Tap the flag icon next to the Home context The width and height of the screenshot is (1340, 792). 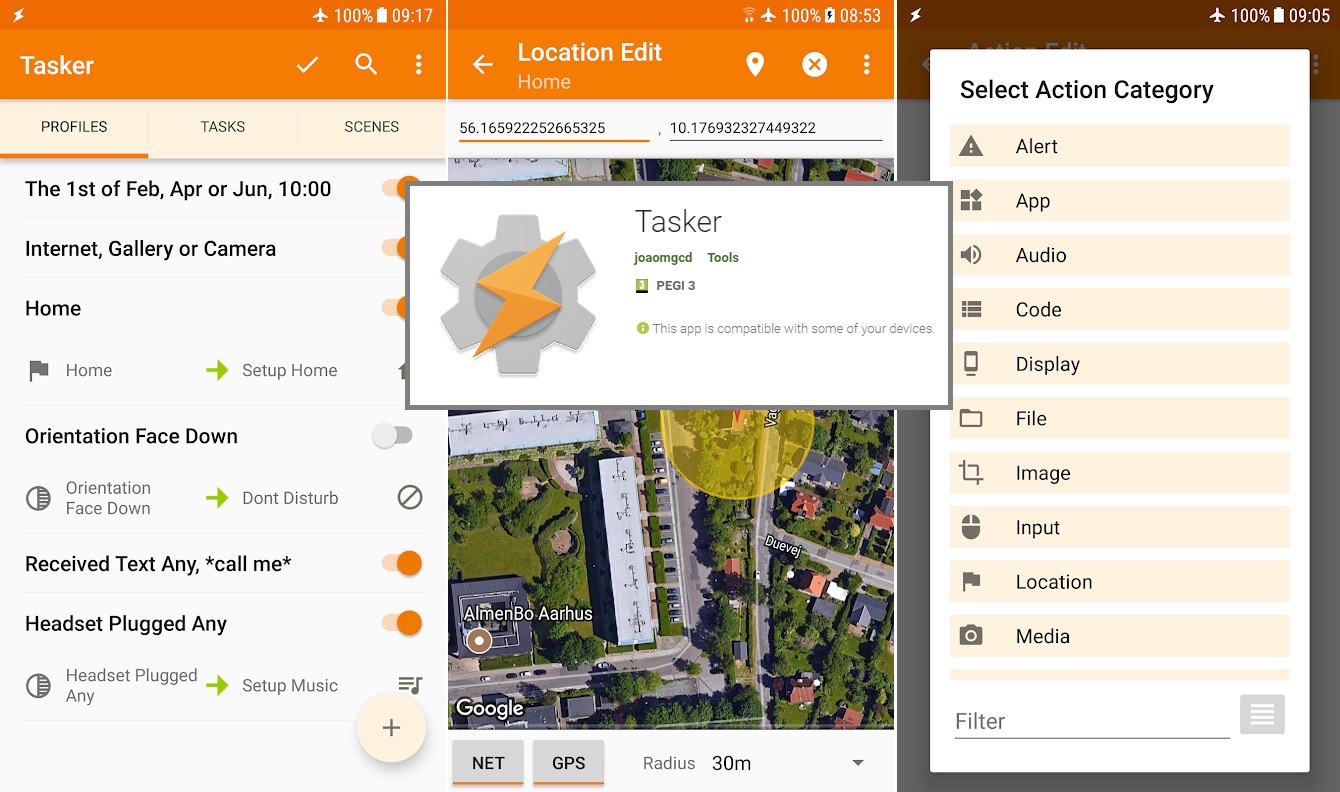pyautogui.click(x=38, y=370)
